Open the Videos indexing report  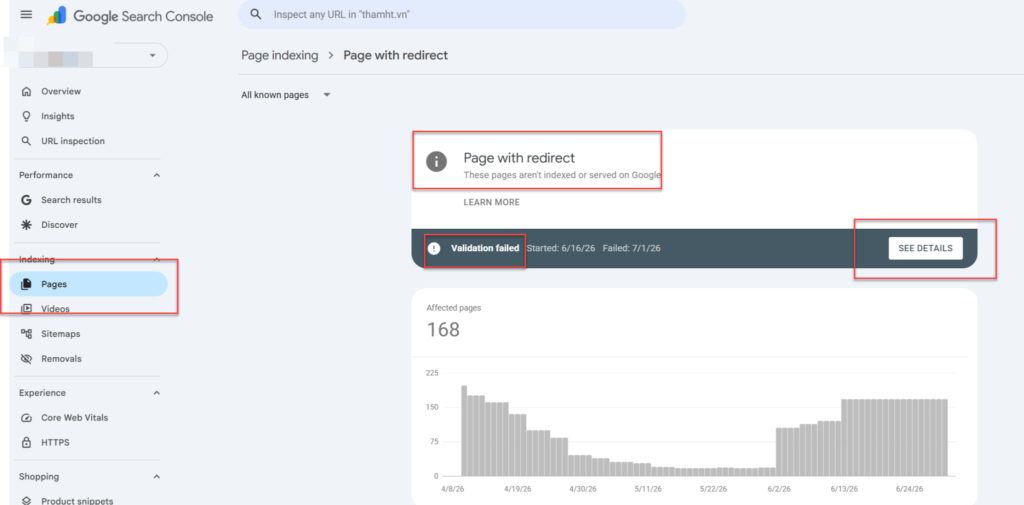[56, 309]
